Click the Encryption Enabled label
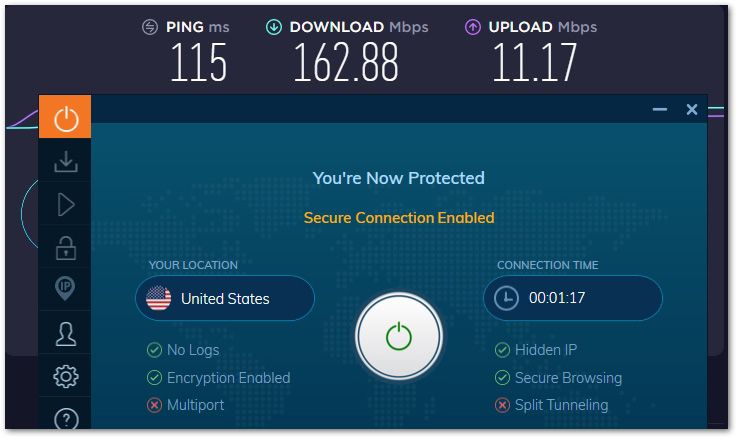This screenshot has width=737, height=438. tap(228, 378)
